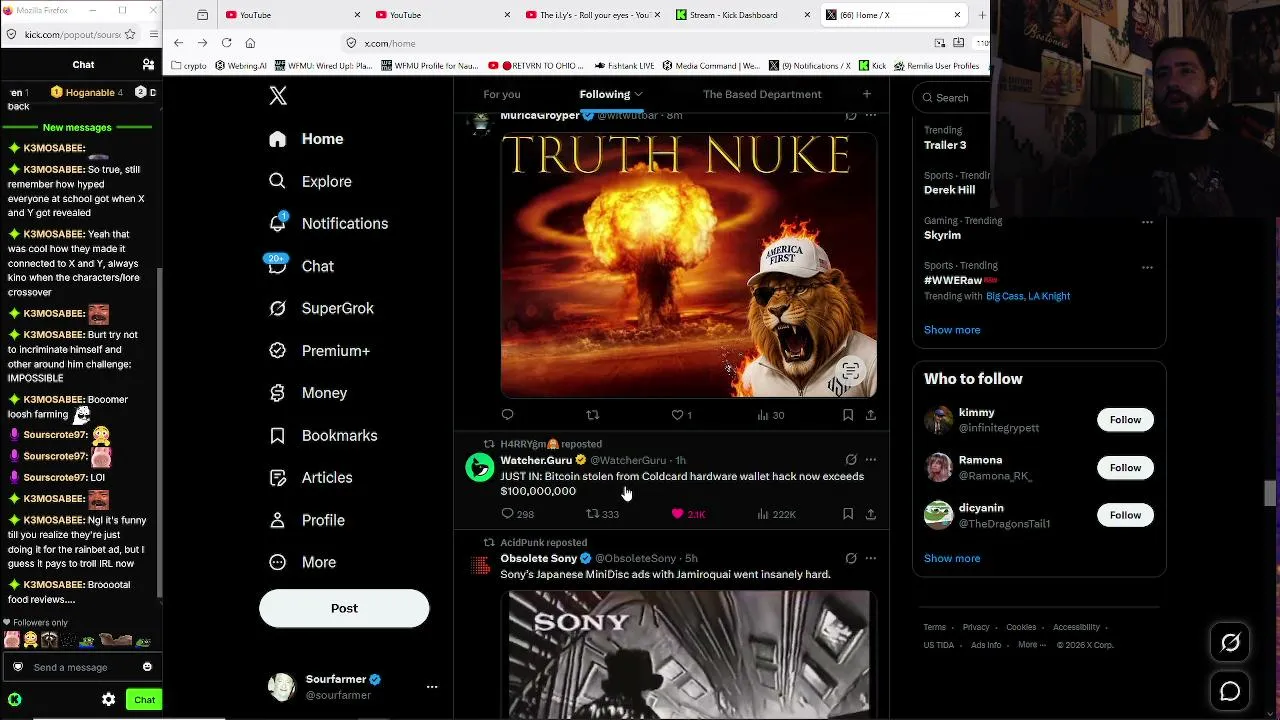Expand the footer More links
1280x720 pixels.
(1031, 645)
